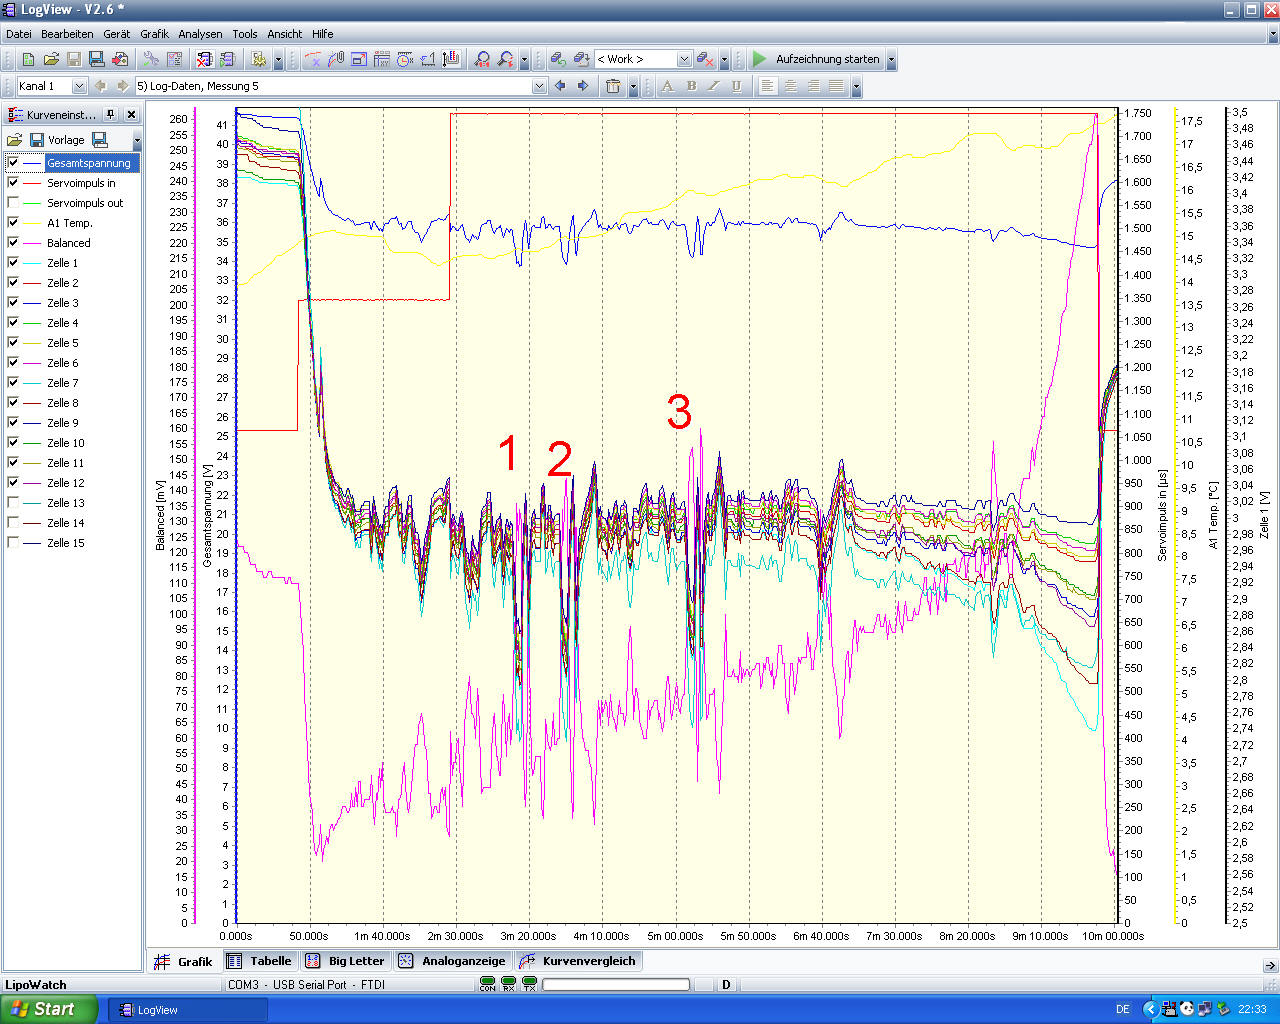Screen dimensions: 1280x1024
Task: Click the XY table grid icon
Action: [x=382, y=59]
